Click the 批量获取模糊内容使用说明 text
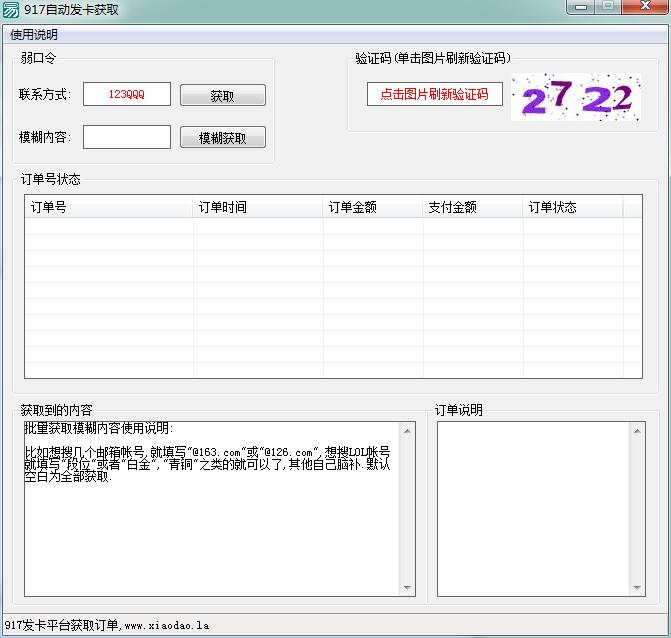 [x=98, y=428]
